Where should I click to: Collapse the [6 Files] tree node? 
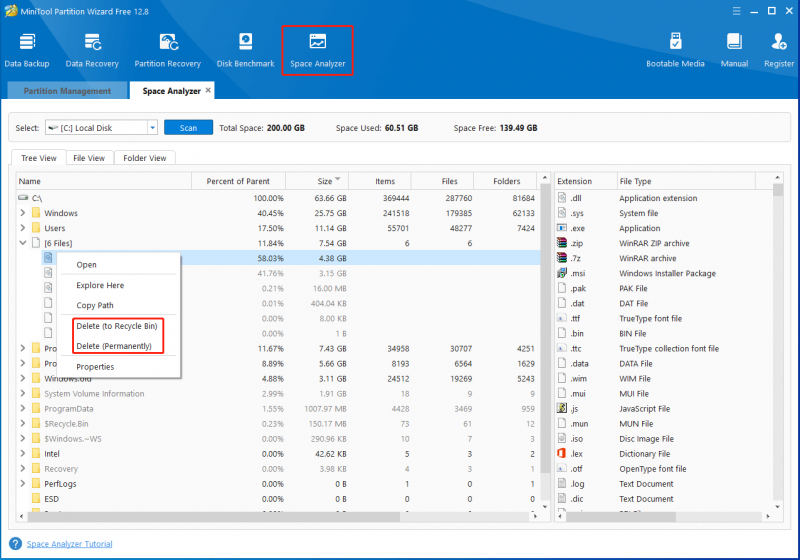click(22, 243)
